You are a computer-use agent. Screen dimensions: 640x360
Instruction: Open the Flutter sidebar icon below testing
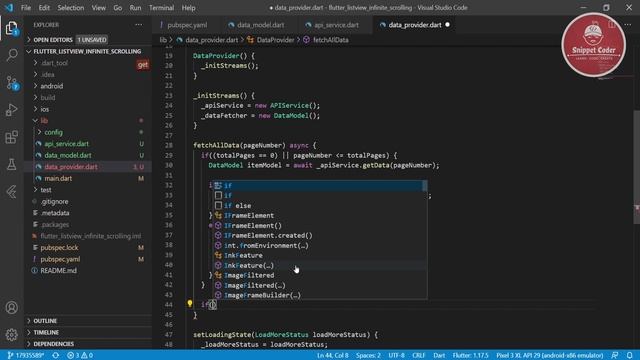coord(11,191)
